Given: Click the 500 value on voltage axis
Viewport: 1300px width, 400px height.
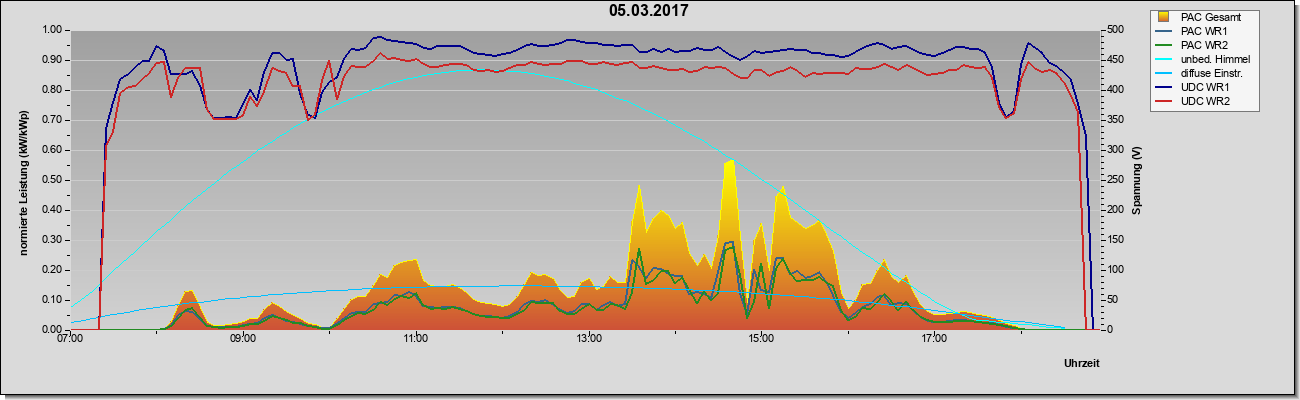Looking at the screenshot, I should 1110,30.
